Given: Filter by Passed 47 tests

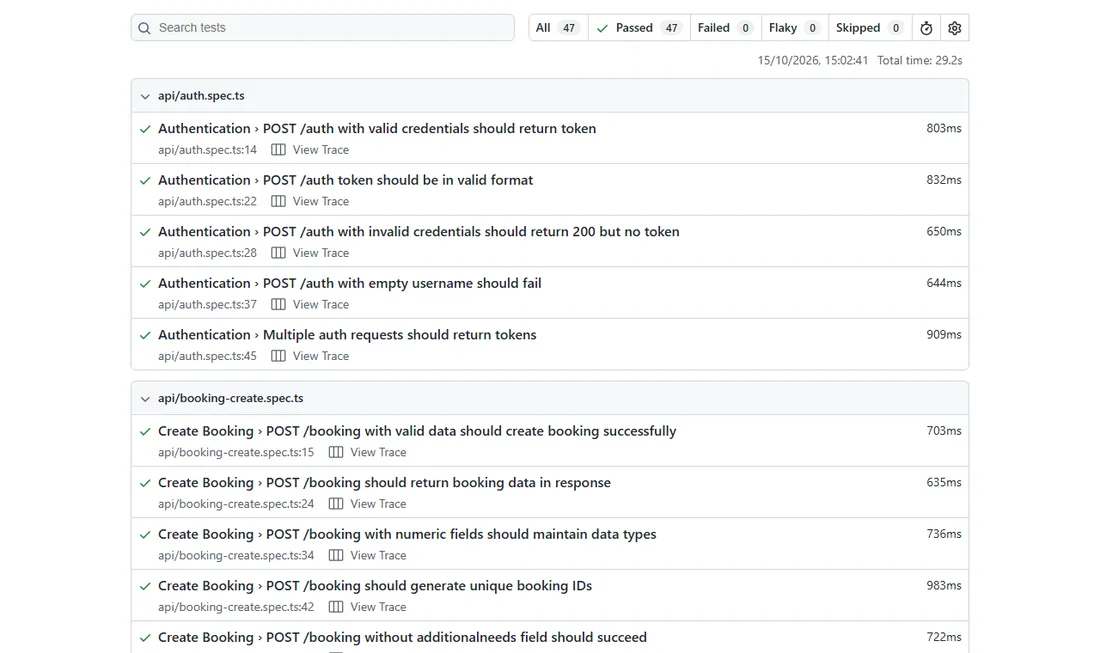Looking at the screenshot, I should coord(639,28).
